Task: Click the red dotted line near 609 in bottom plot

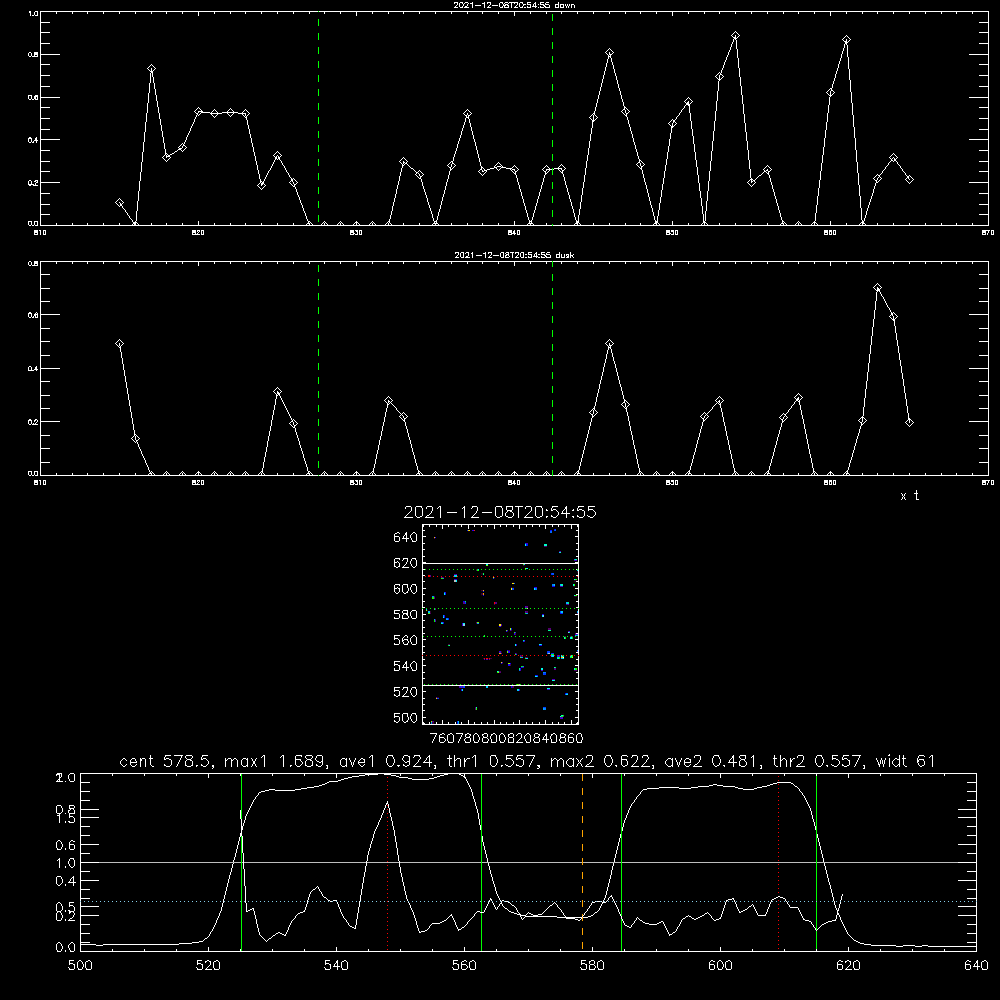Action: tap(779, 861)
